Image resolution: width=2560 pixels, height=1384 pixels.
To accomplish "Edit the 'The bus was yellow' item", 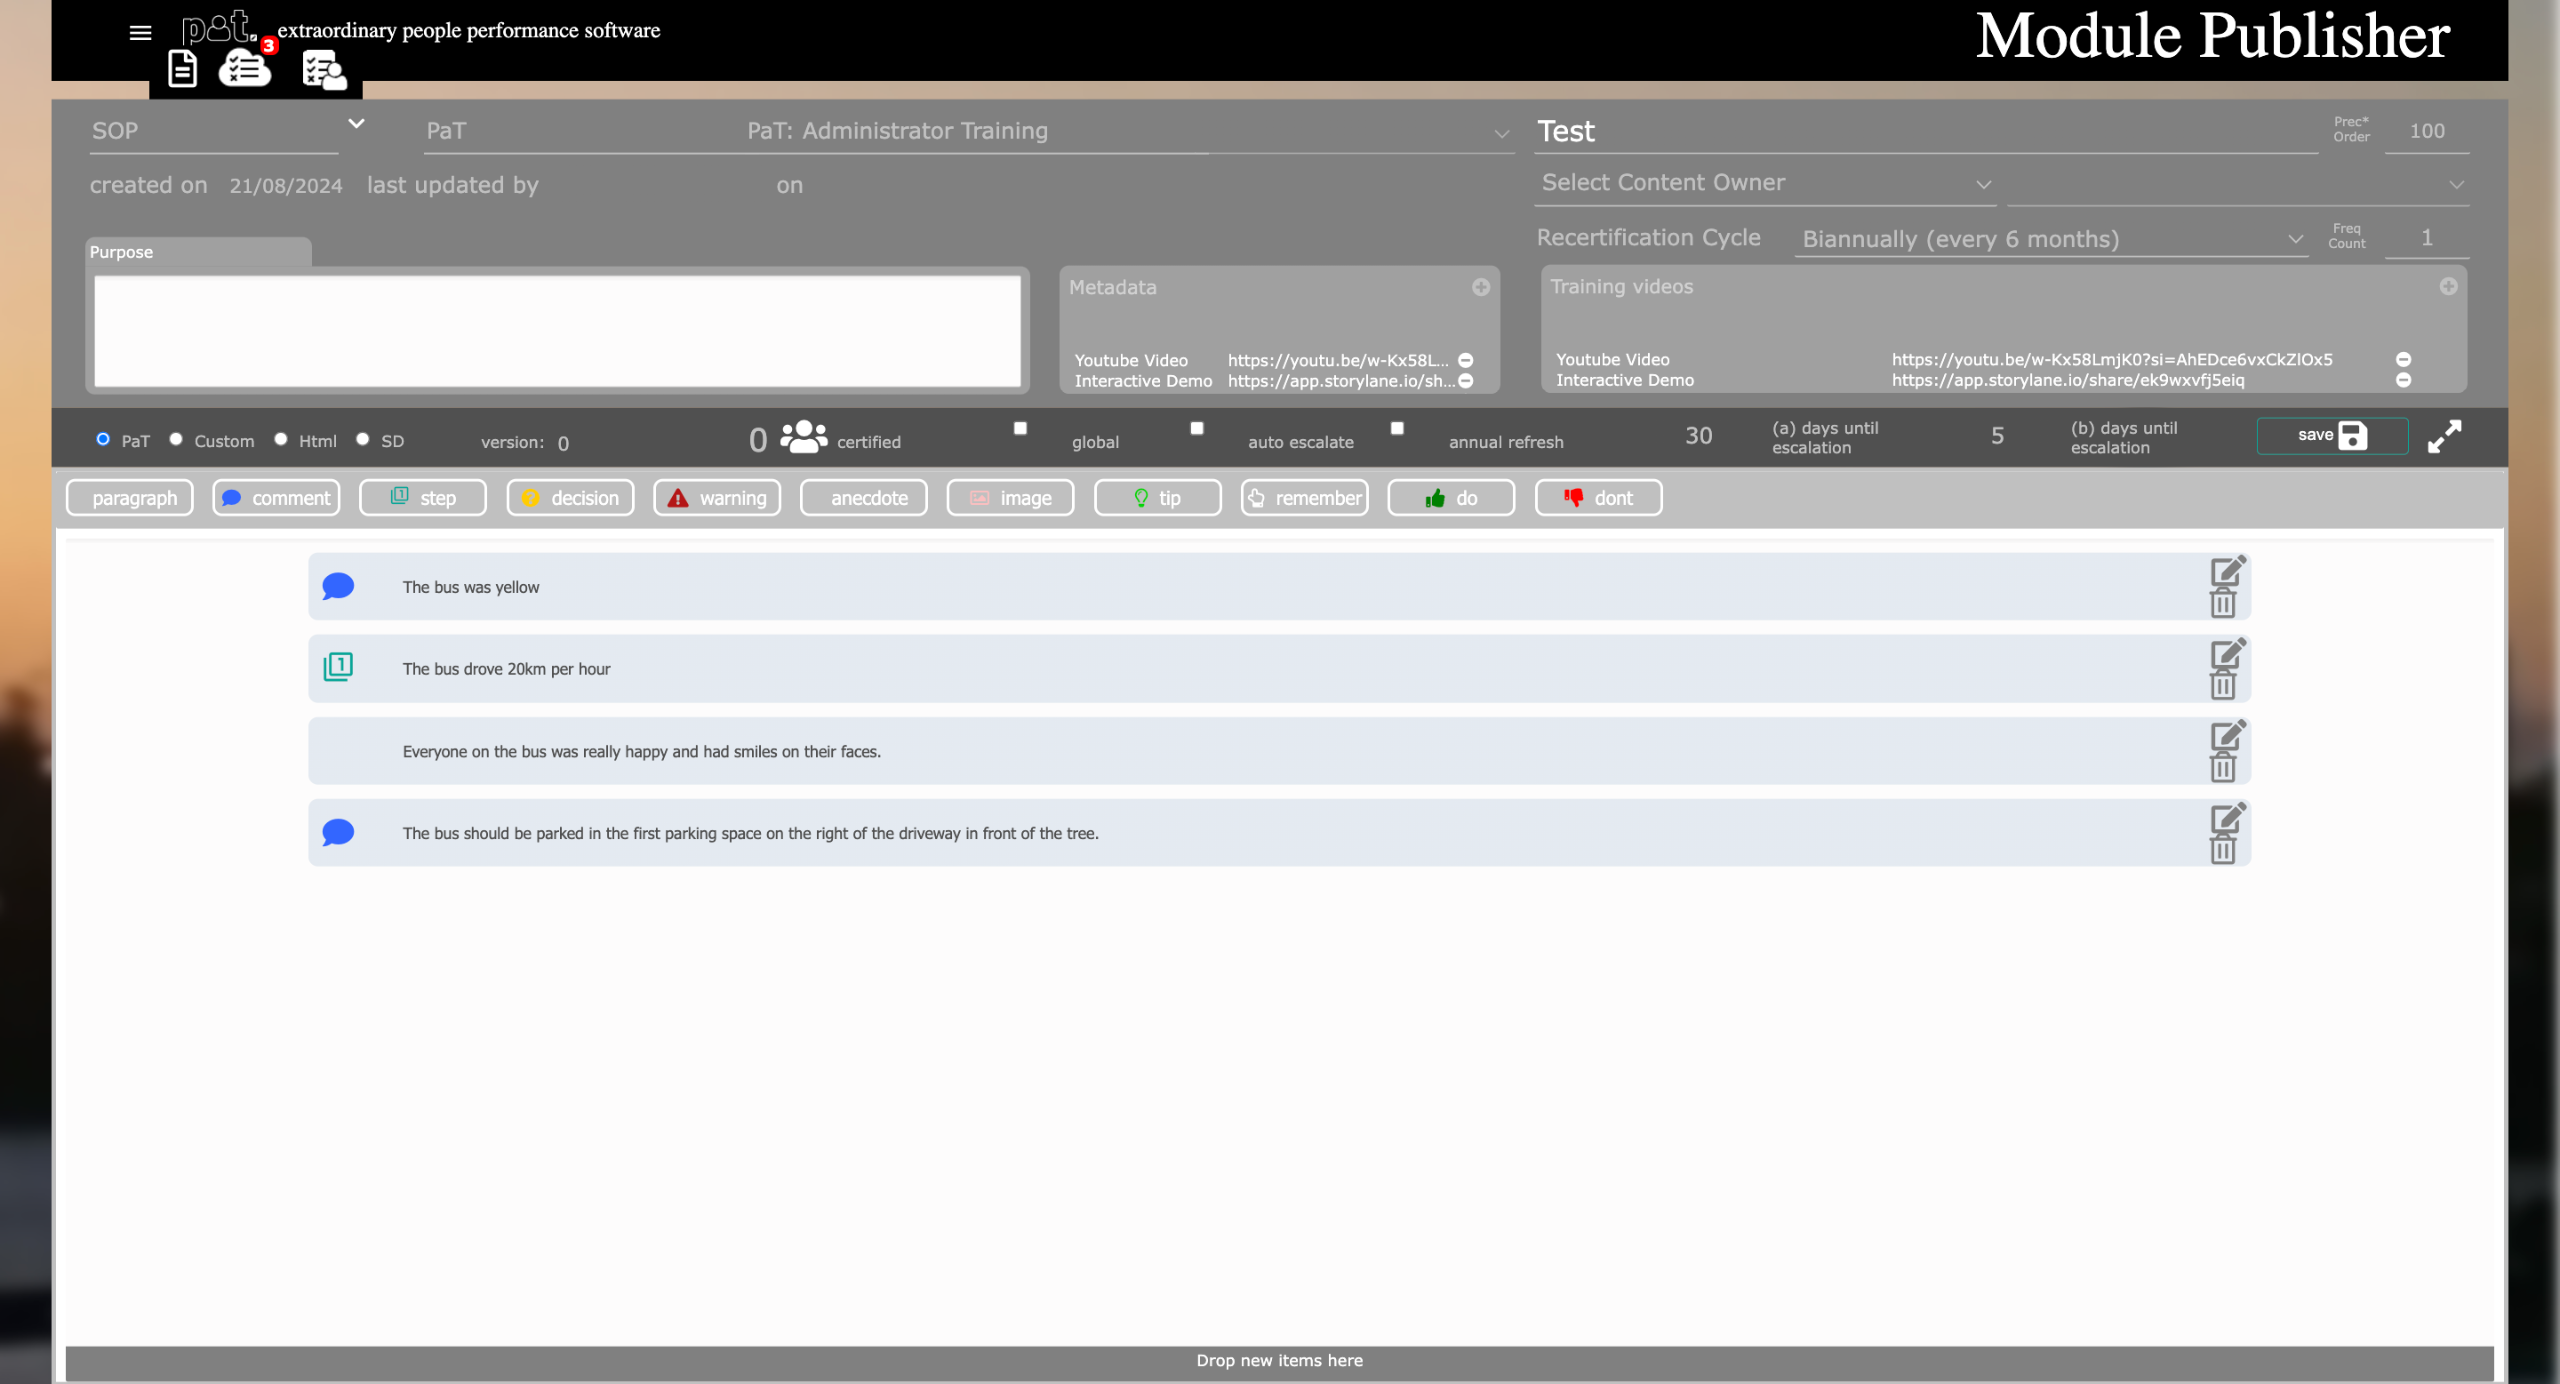I will 2227,571.
